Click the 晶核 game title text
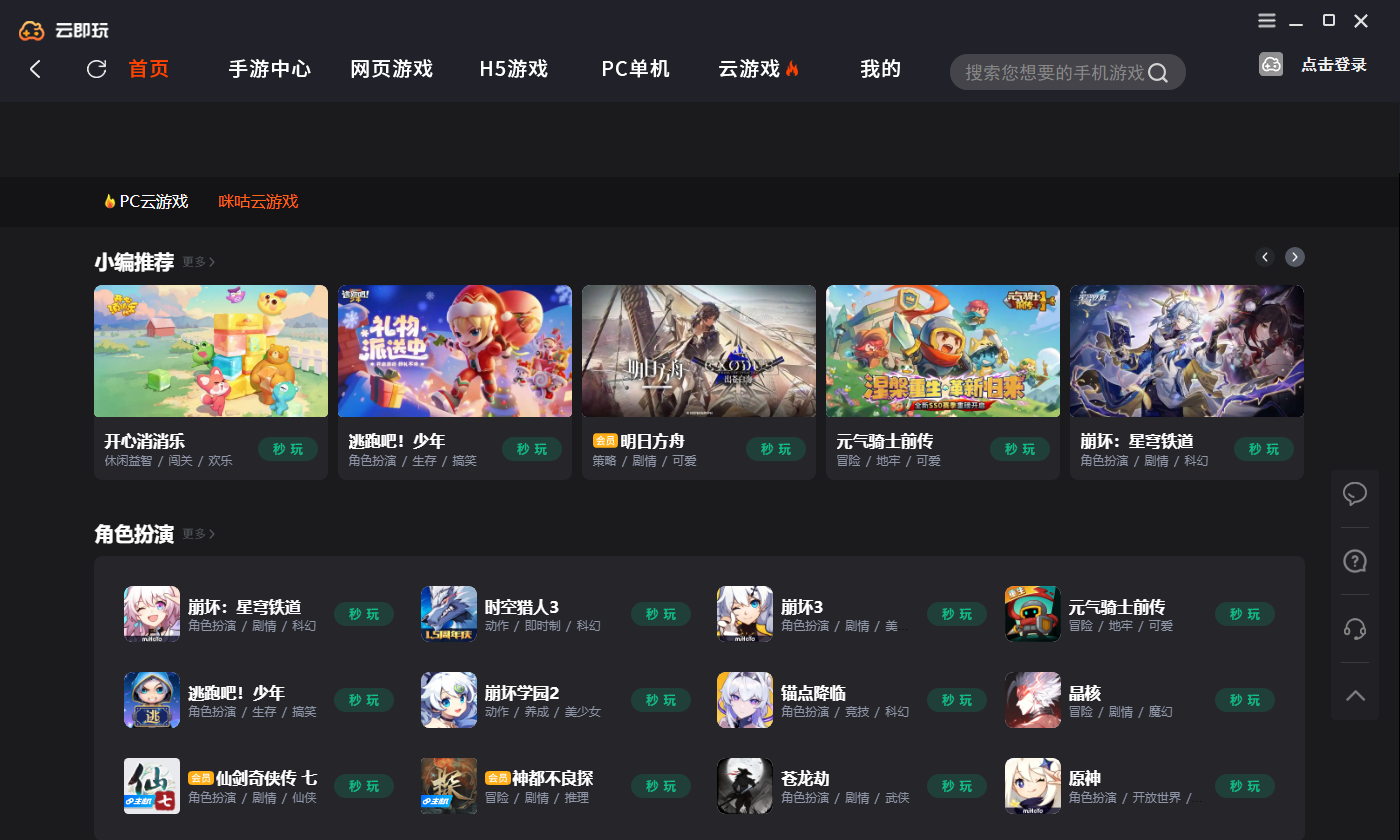 1085,692
